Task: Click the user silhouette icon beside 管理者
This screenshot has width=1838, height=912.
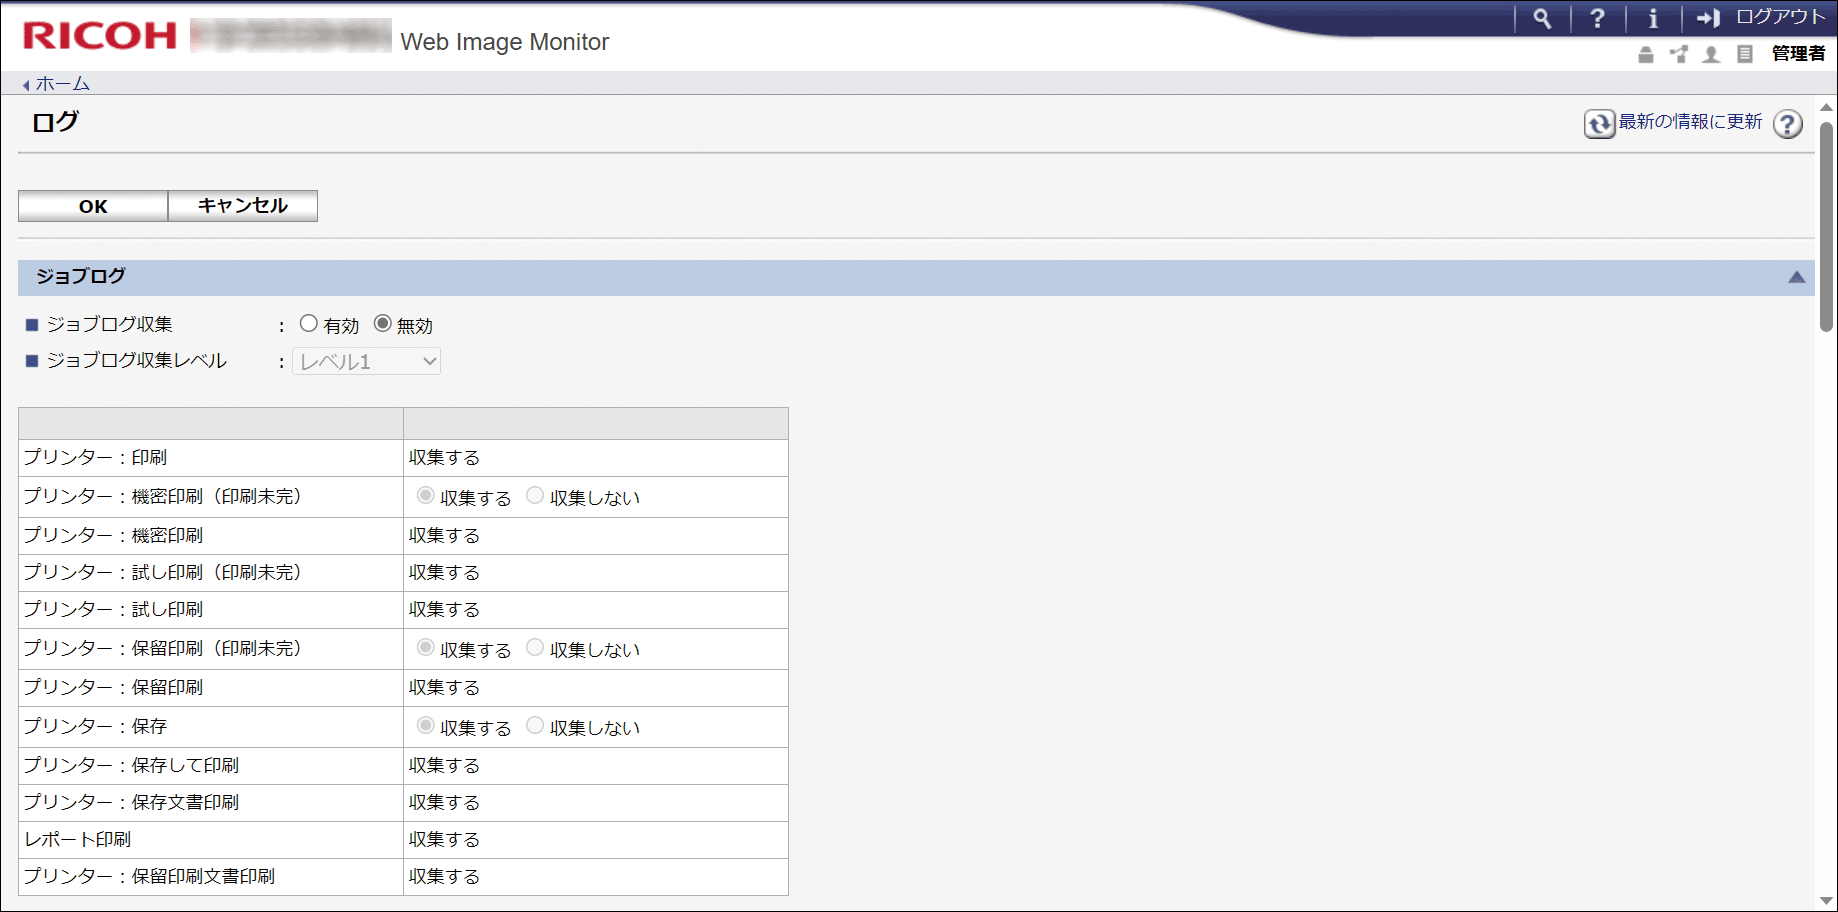Action: click(1712, 54)
